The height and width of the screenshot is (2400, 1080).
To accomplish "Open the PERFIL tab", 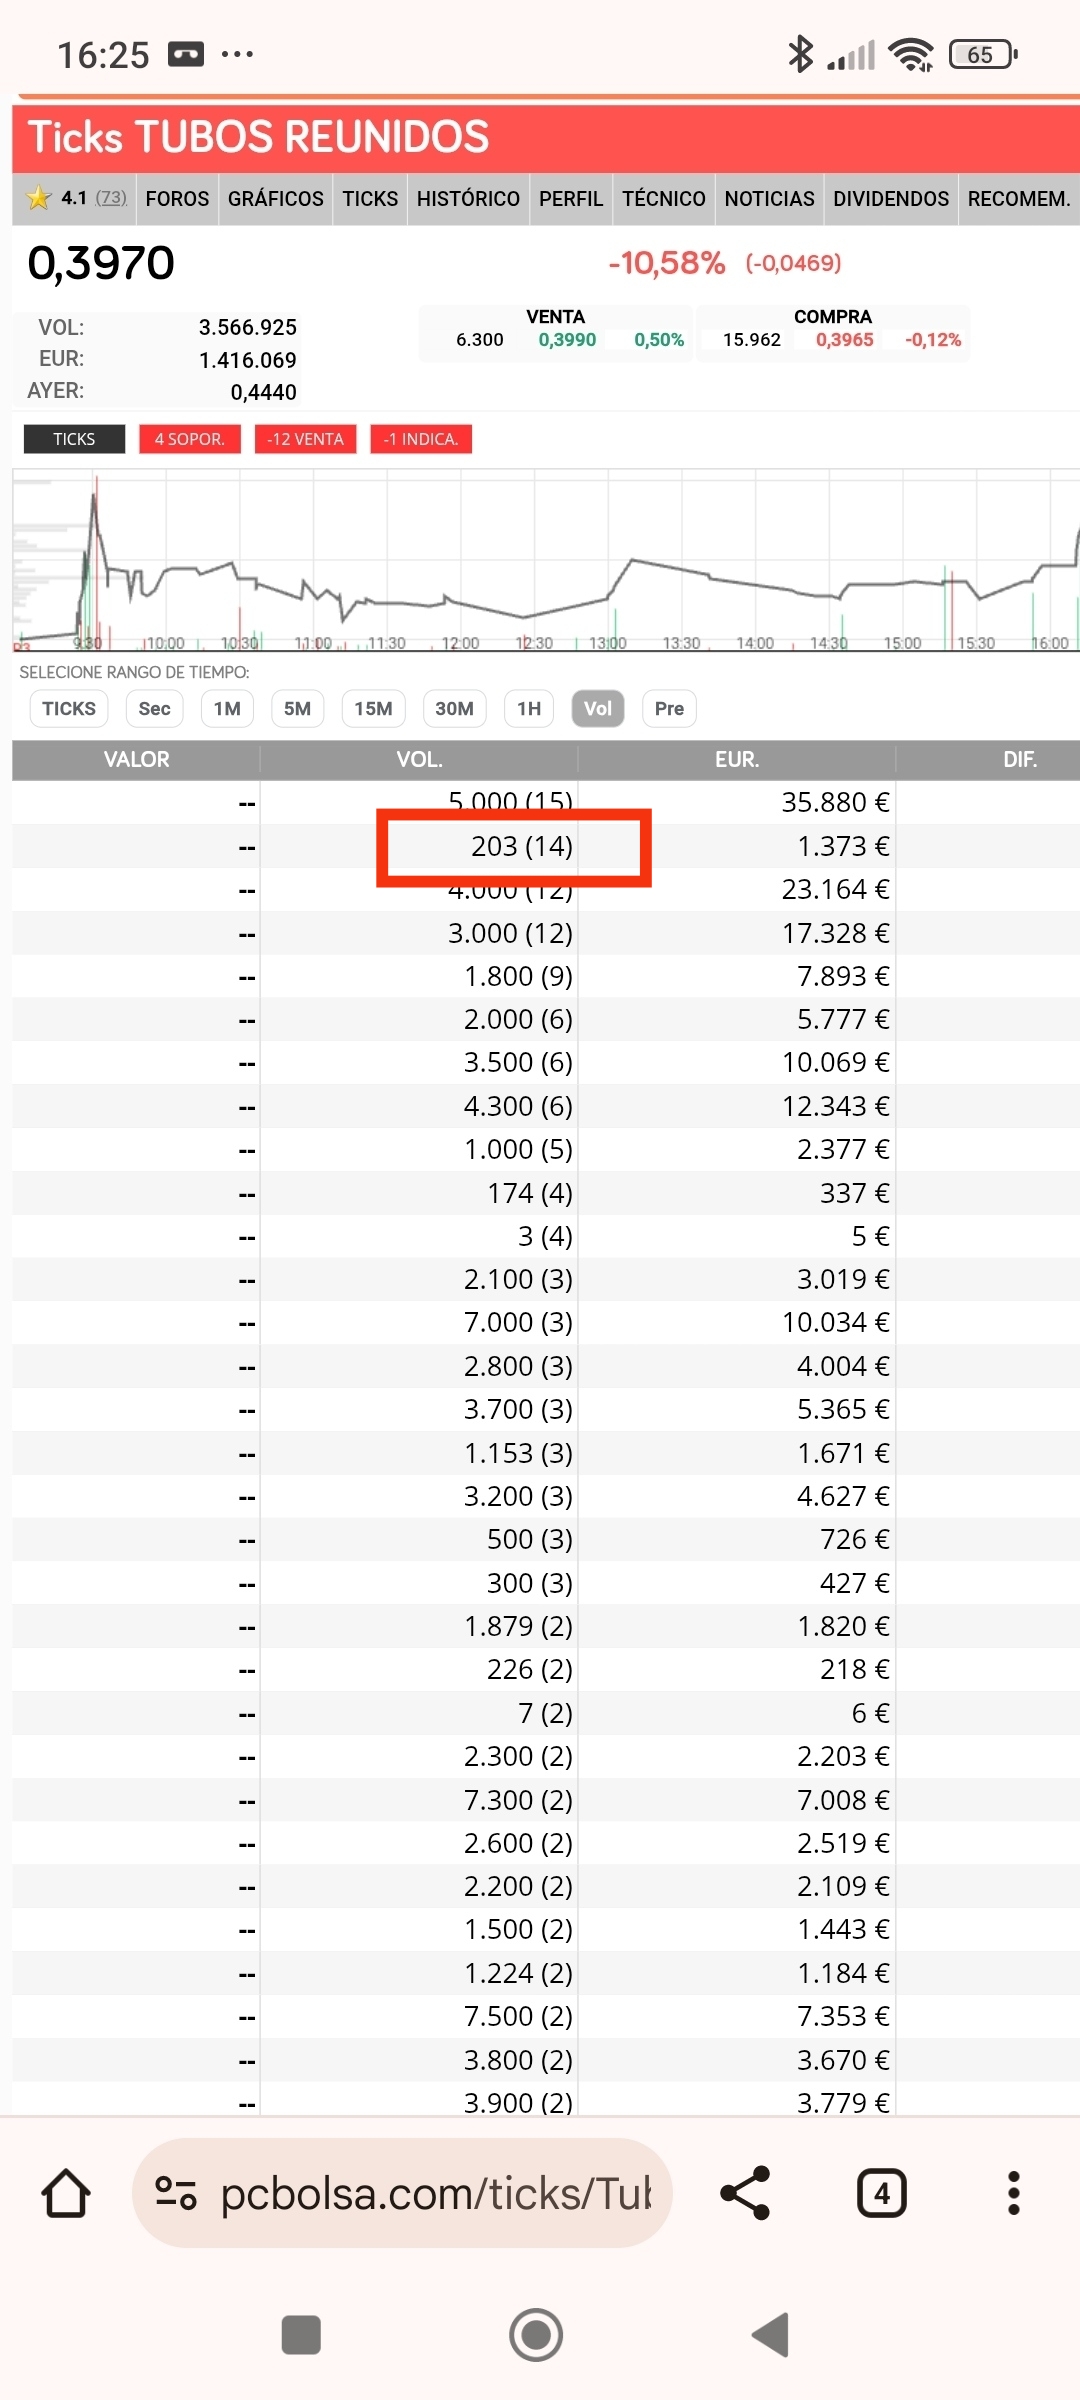I will point(571,199).
